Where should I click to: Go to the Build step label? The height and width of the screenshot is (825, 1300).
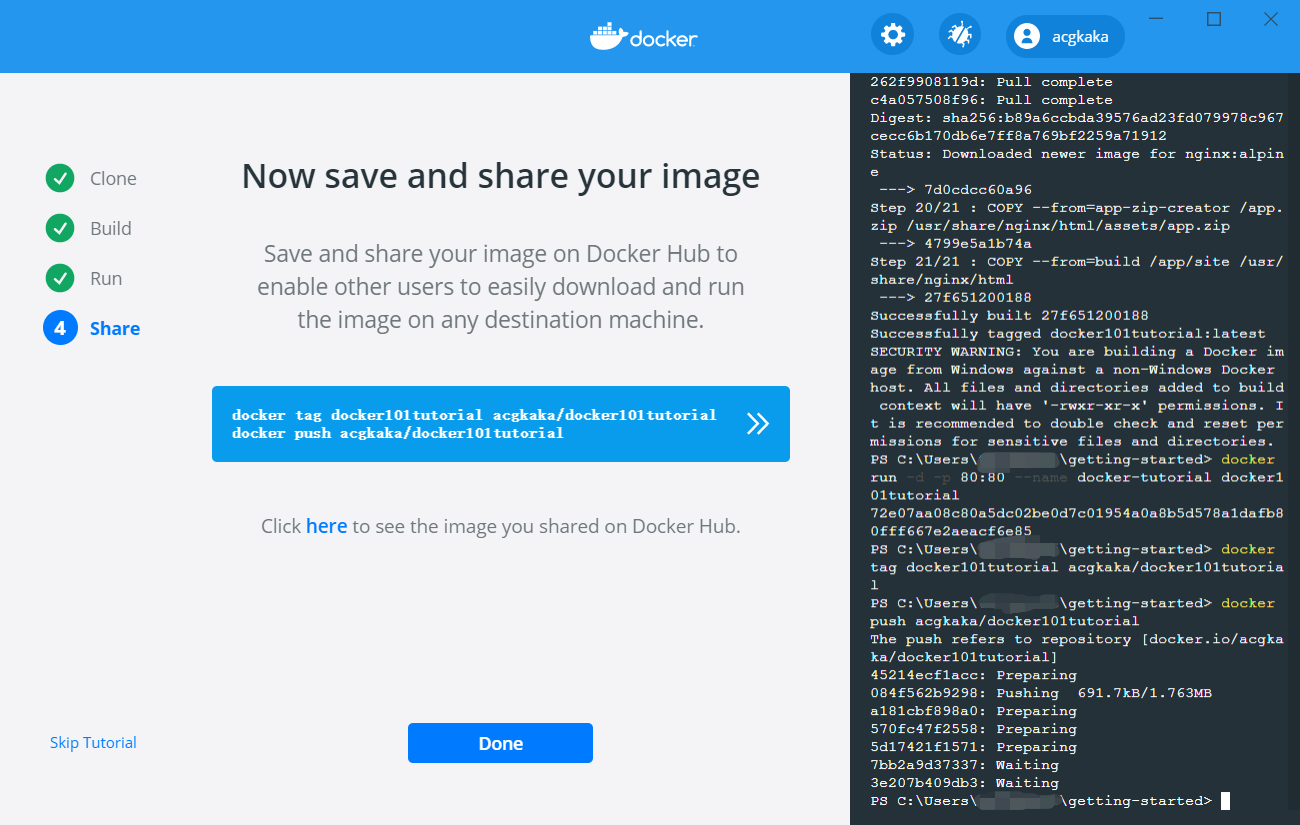[111, 229]
